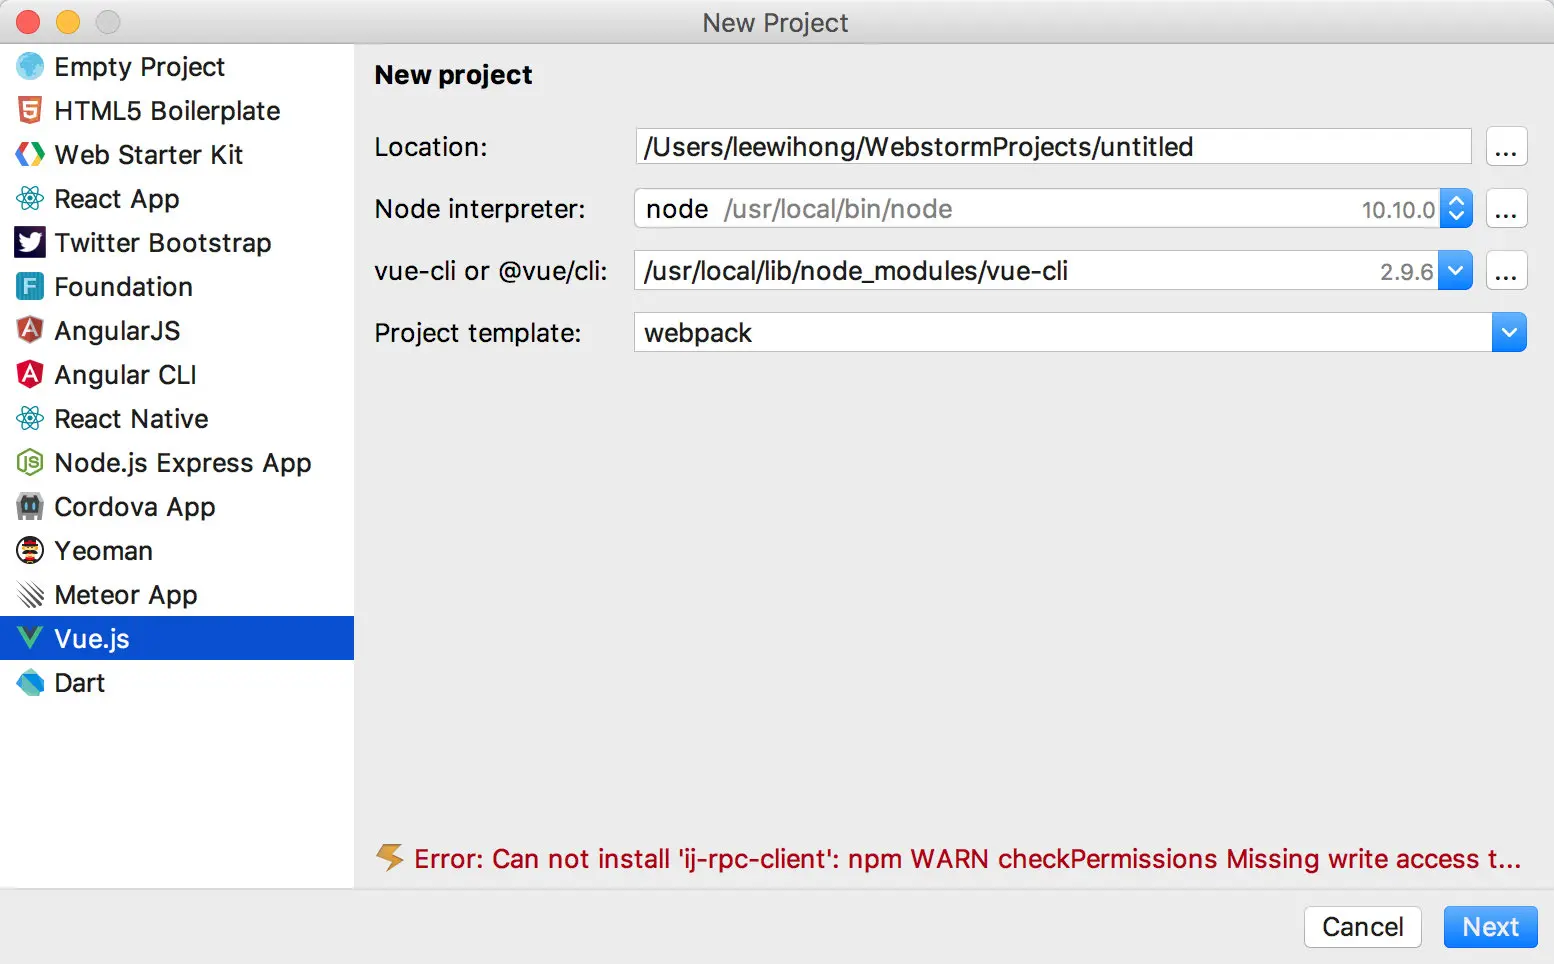Click the Cancel button

pyautogui.click(x=1362, y=927)
